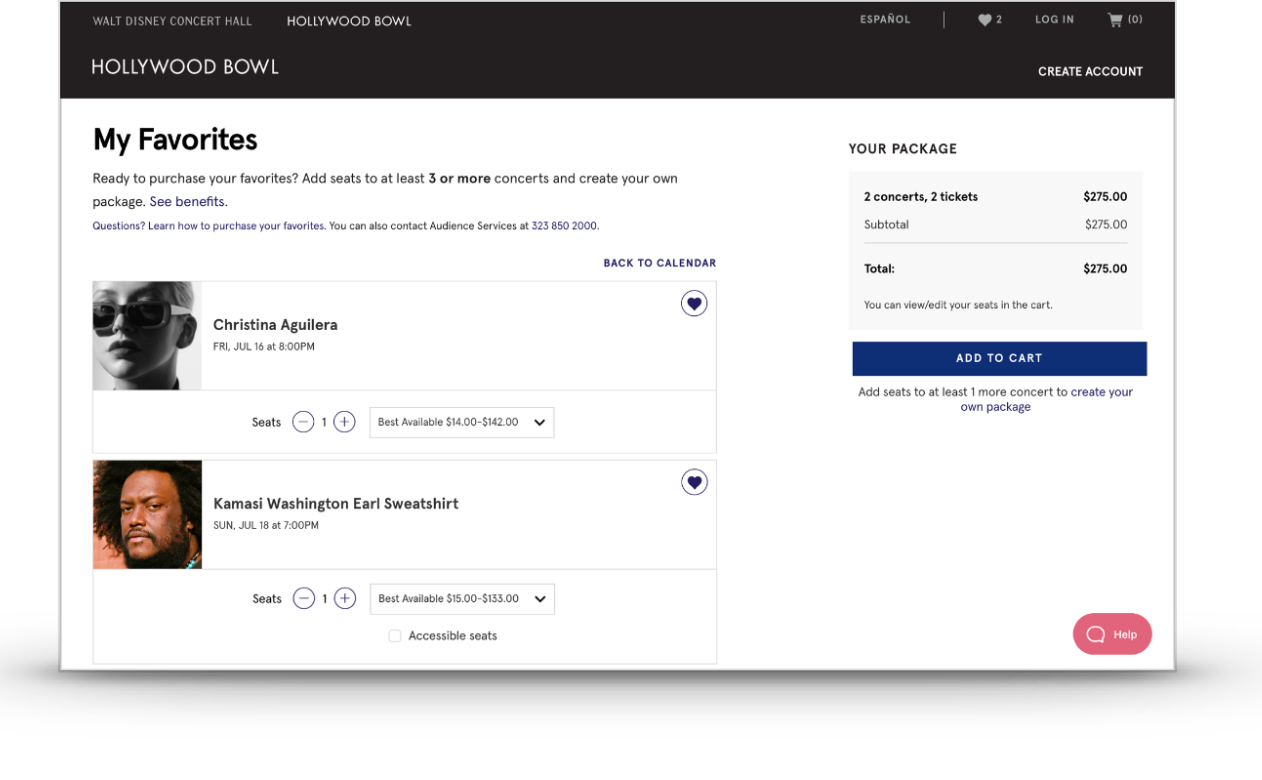Select the Hollywood Bowl venue tab
Image resolution: width=1262 pixels, height=780 pixels.
349,21
